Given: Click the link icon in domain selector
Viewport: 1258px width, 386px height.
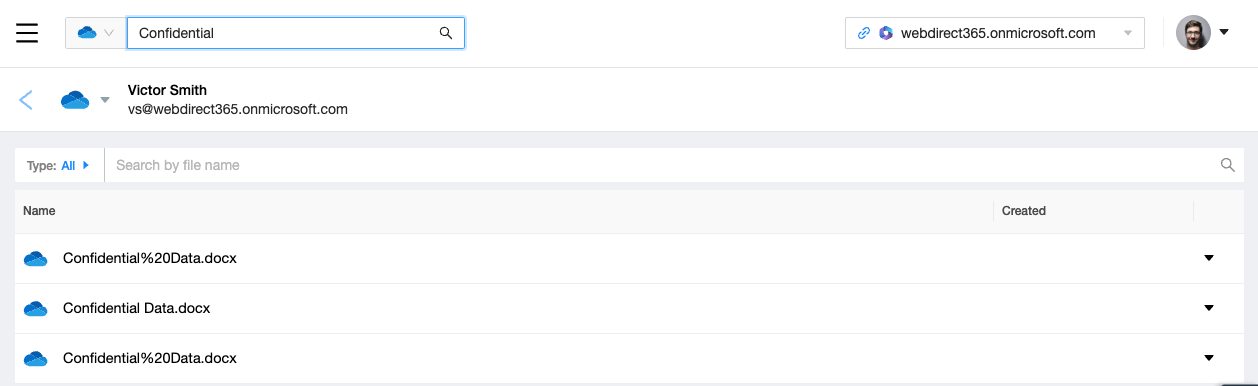Looking at the screenshot, I should (864, 33).
